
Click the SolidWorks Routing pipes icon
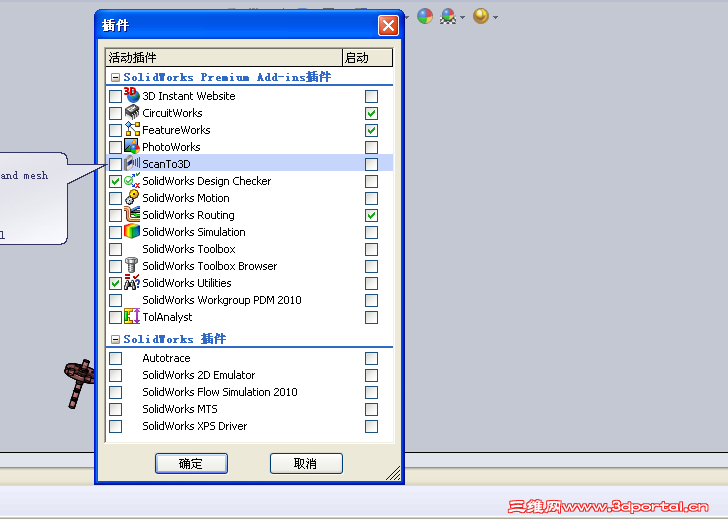click(132, 214)
